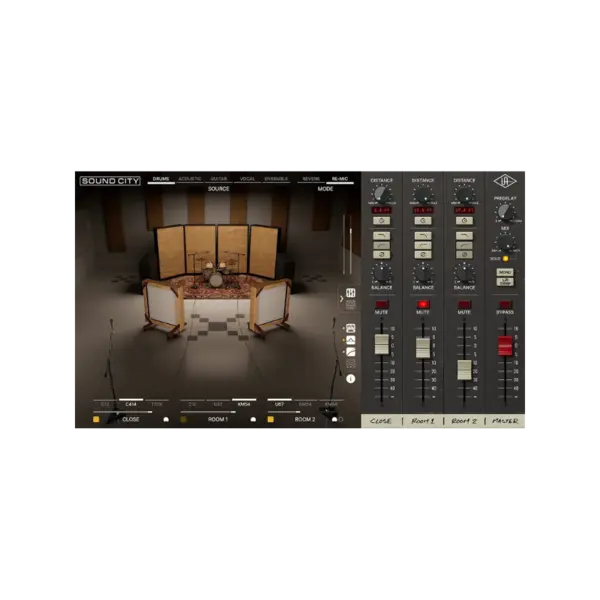Click the Close mic polar pattern icon

click(166, 419)
